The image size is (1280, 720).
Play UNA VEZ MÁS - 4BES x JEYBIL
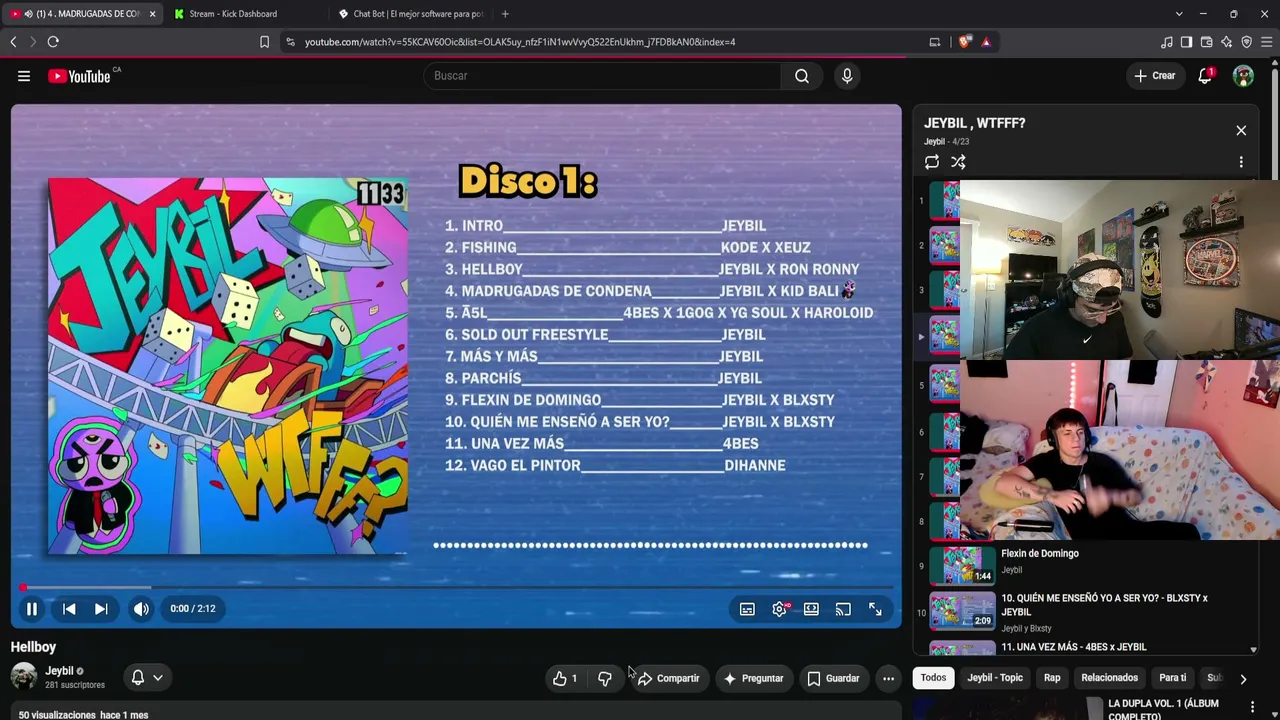point(1086,647)
